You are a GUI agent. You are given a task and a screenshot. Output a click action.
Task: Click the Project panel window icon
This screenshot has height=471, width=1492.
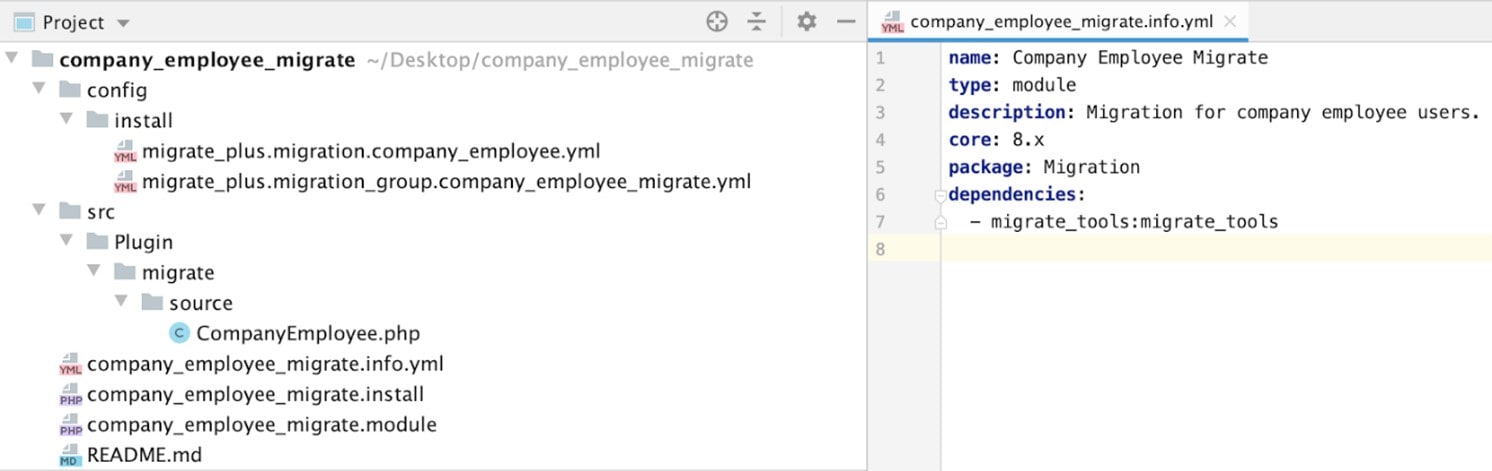click(24, 22)
